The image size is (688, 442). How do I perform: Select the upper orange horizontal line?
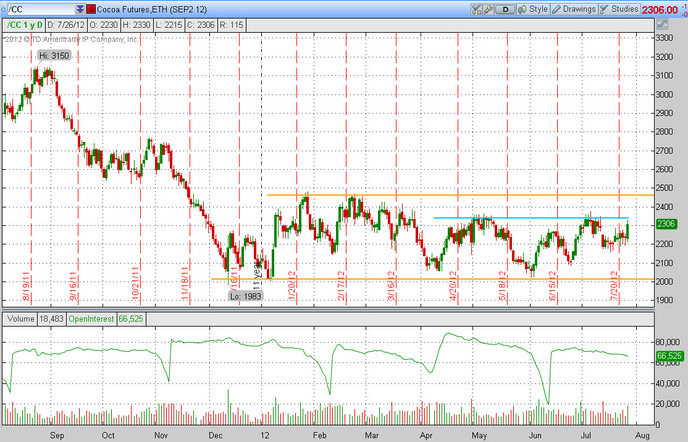460,195
